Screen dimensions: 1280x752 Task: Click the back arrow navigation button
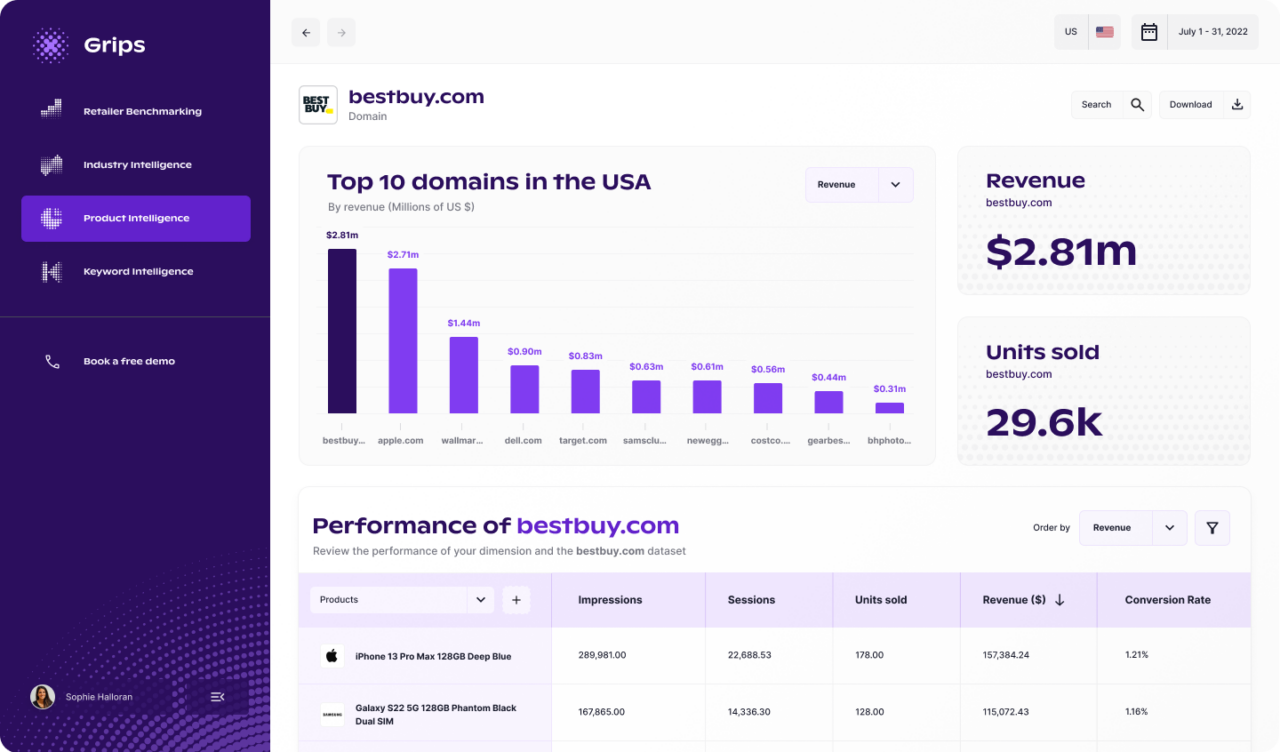[x=306, y=32]
